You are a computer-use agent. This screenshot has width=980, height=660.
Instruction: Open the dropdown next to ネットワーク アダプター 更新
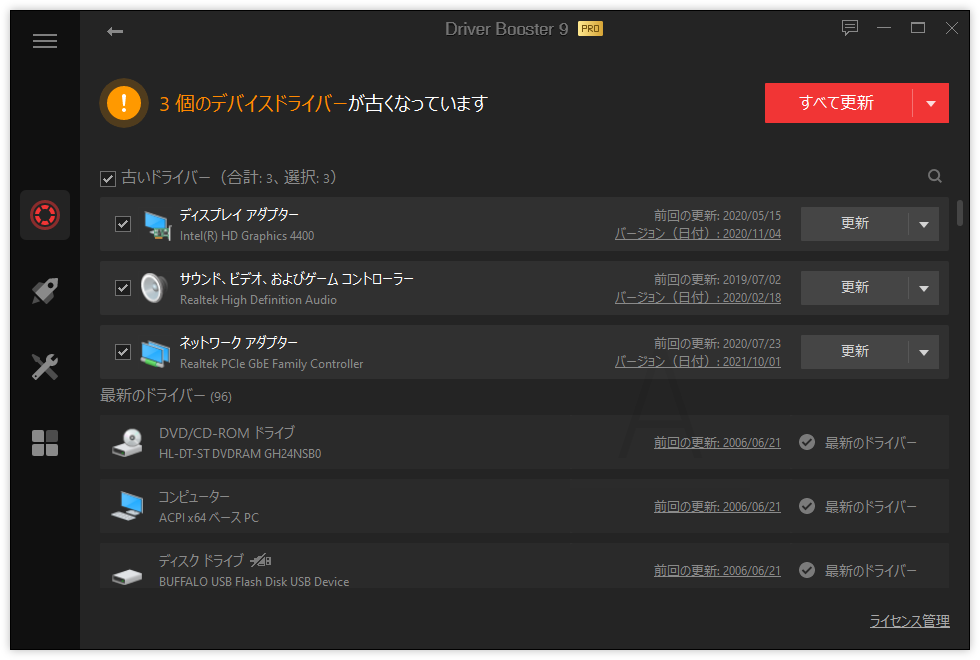point(924,352)
